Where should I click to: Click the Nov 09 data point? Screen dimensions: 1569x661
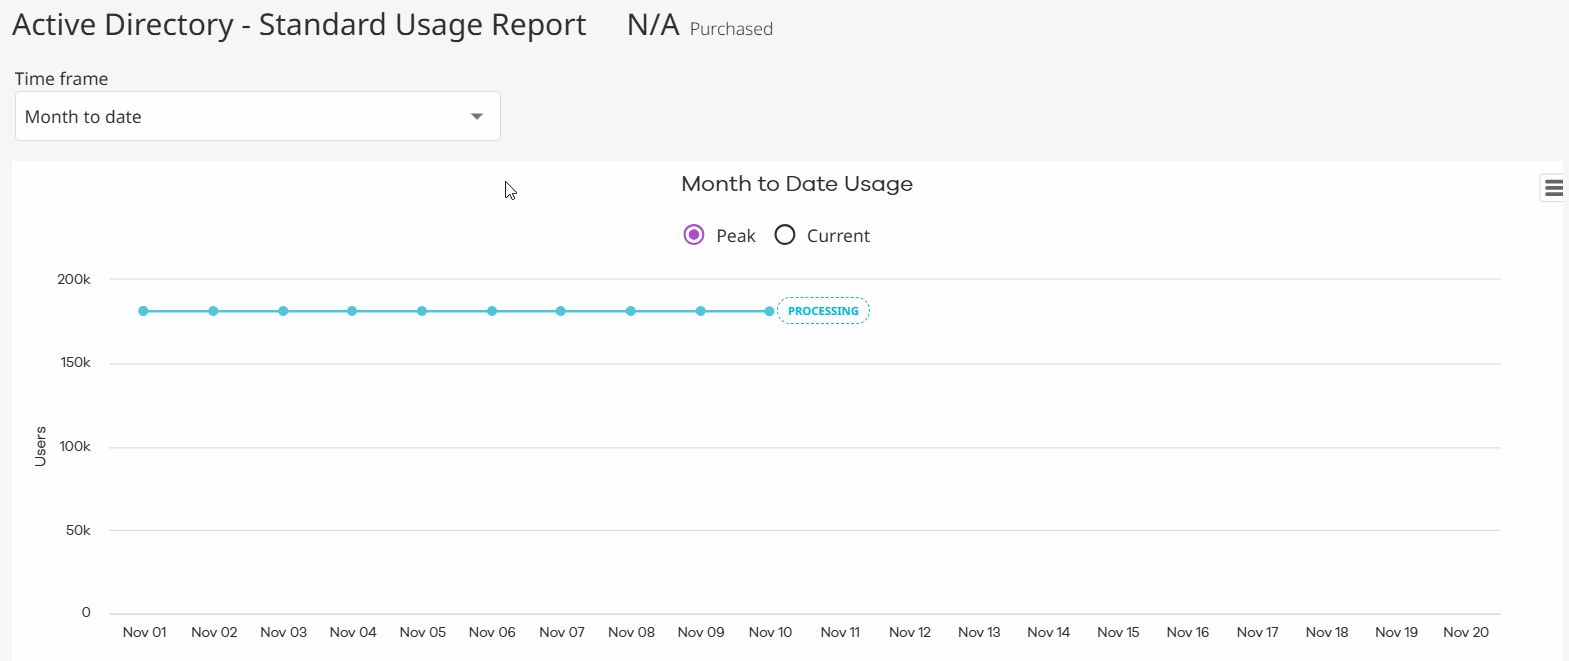[701, 311]
